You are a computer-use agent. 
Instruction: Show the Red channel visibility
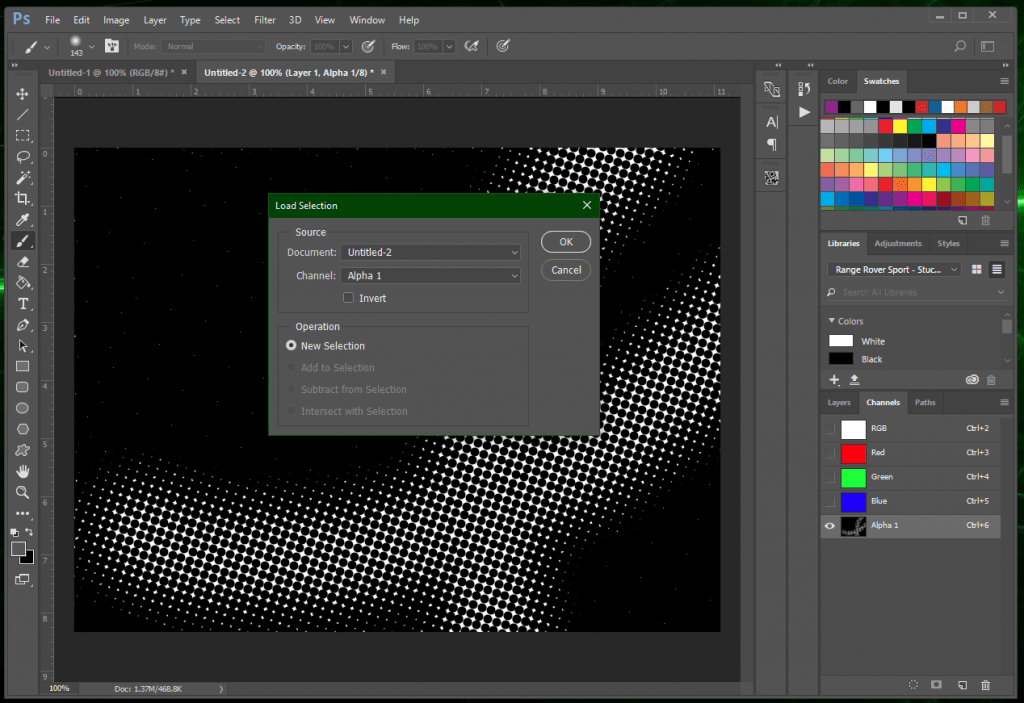tap(829, 453)
